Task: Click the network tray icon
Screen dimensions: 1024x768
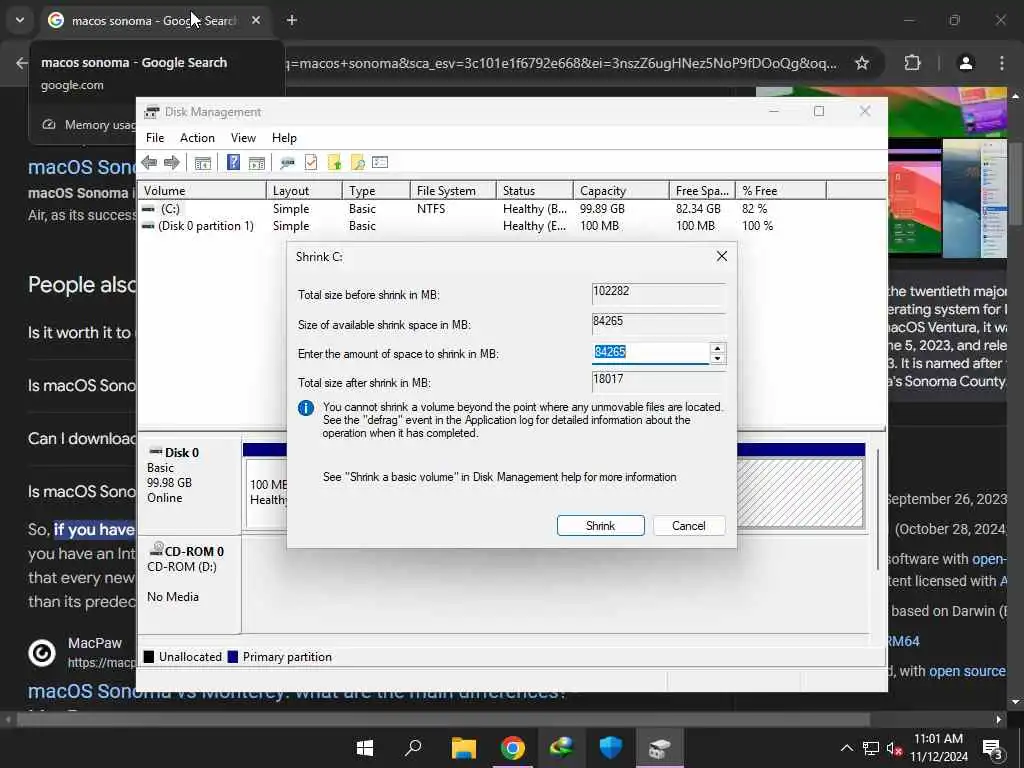Action: [x=871, y=748]
